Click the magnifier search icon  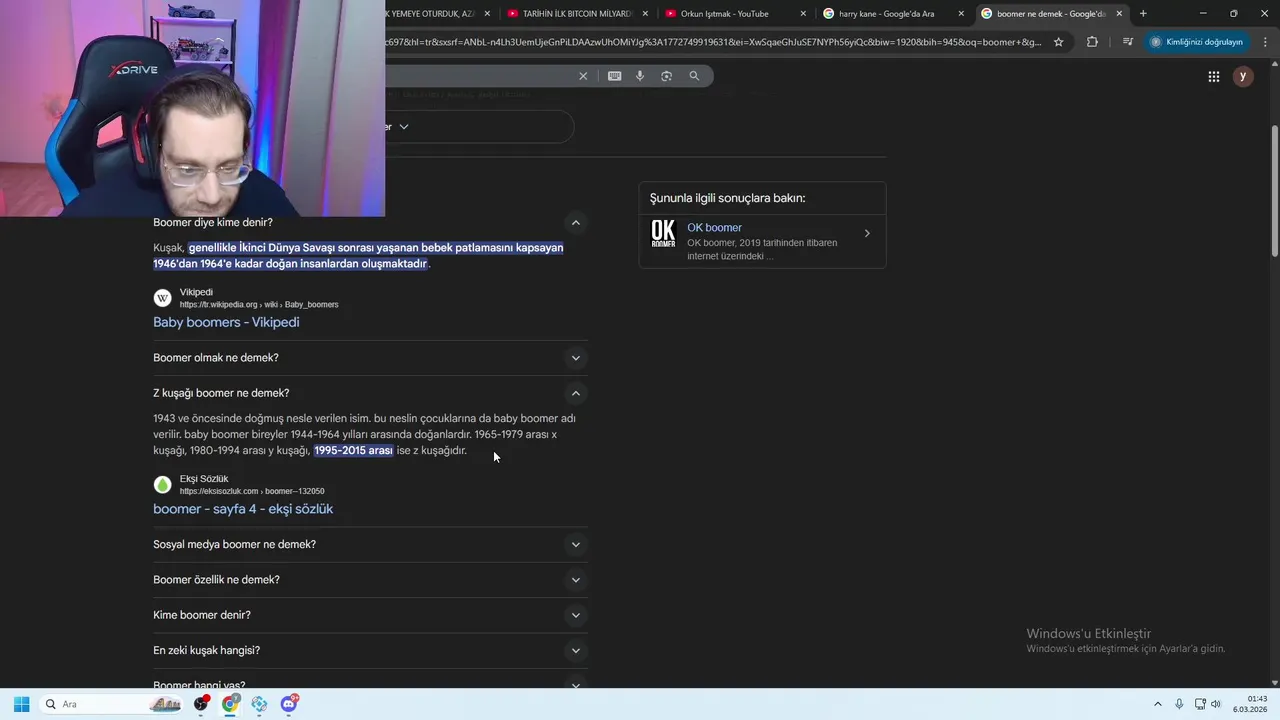tap(694, 76)
